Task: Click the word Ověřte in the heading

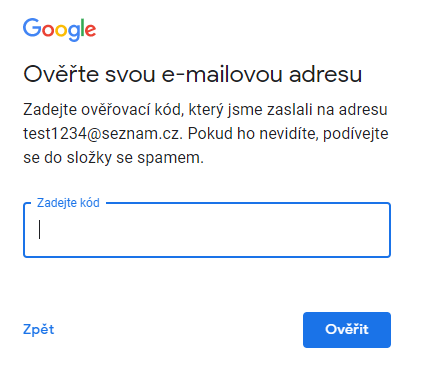Action: tap(61, 74)
